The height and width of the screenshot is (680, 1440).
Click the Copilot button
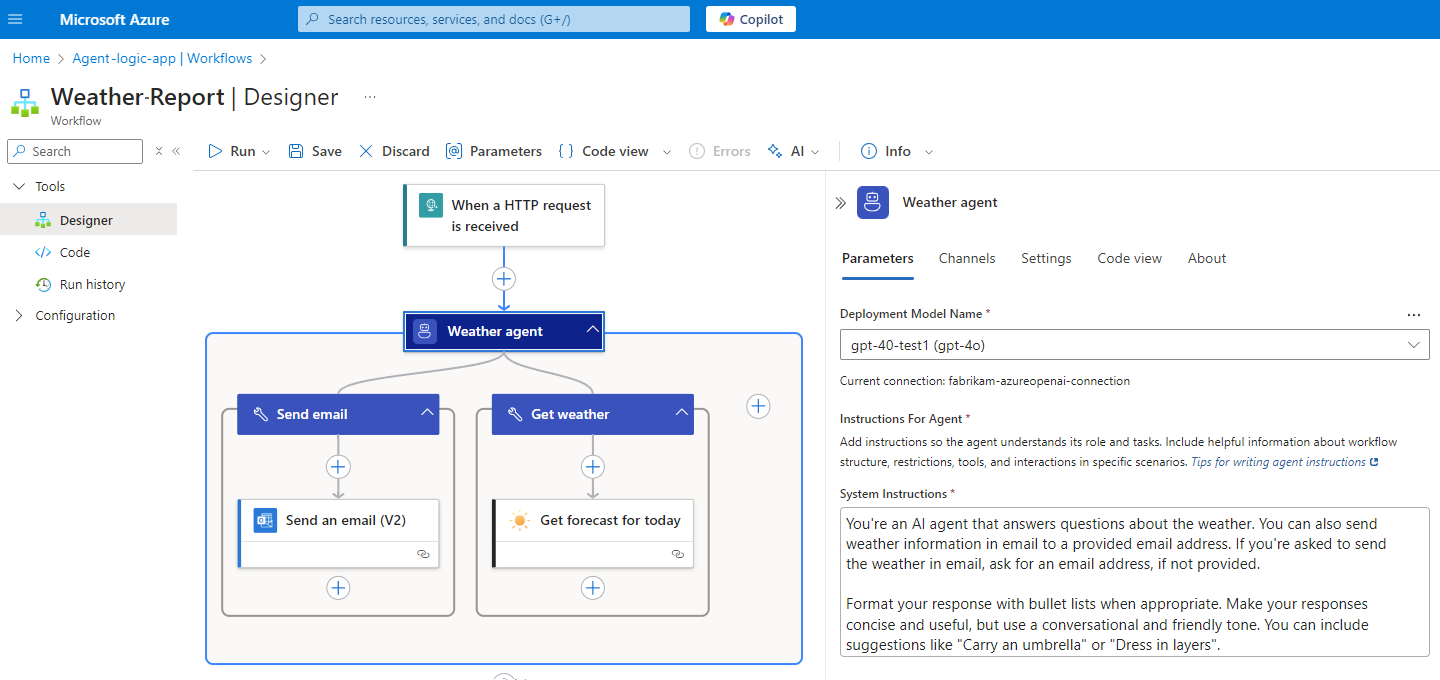click(x=751, y=19)
